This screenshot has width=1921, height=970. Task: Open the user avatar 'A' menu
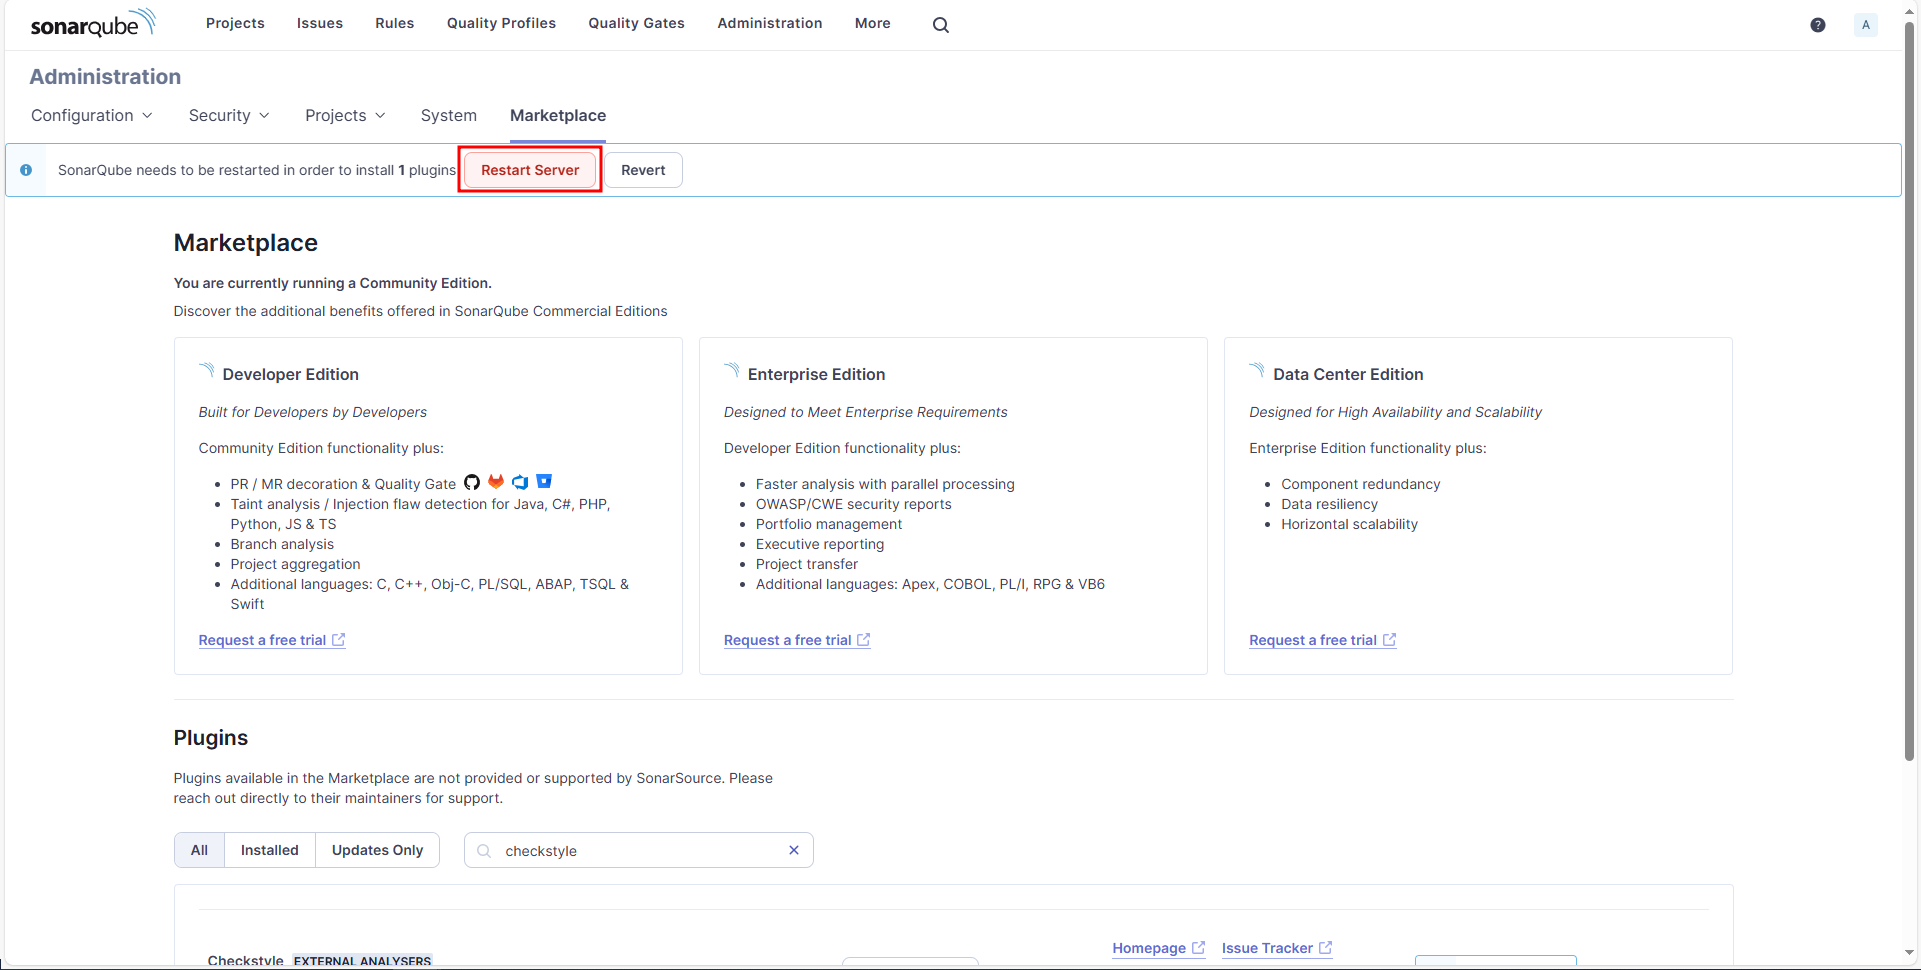pyautogui.click(x=1865, y=25)
